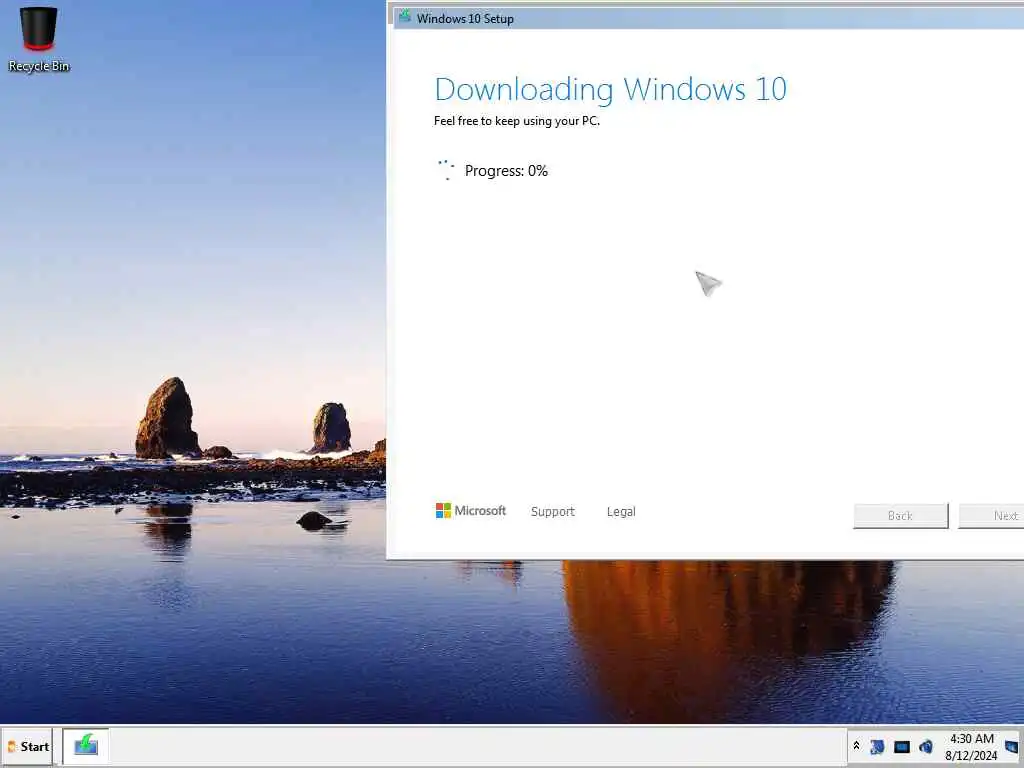
Task: Open the Recycle Bin desktop icon
Action: click(39, 39)
